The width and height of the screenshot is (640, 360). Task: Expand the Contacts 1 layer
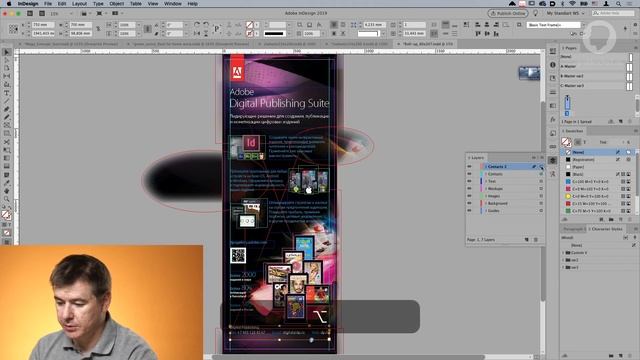point(486,167)
